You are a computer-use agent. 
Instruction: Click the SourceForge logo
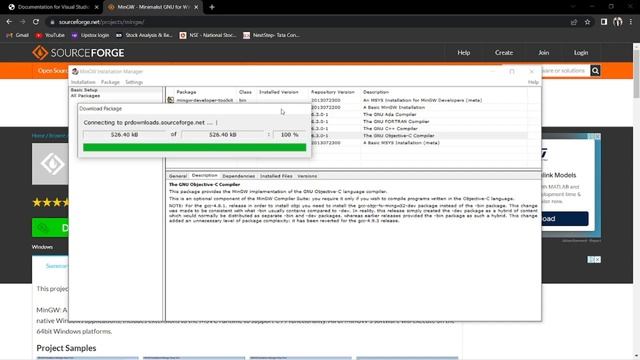[78, 53]
